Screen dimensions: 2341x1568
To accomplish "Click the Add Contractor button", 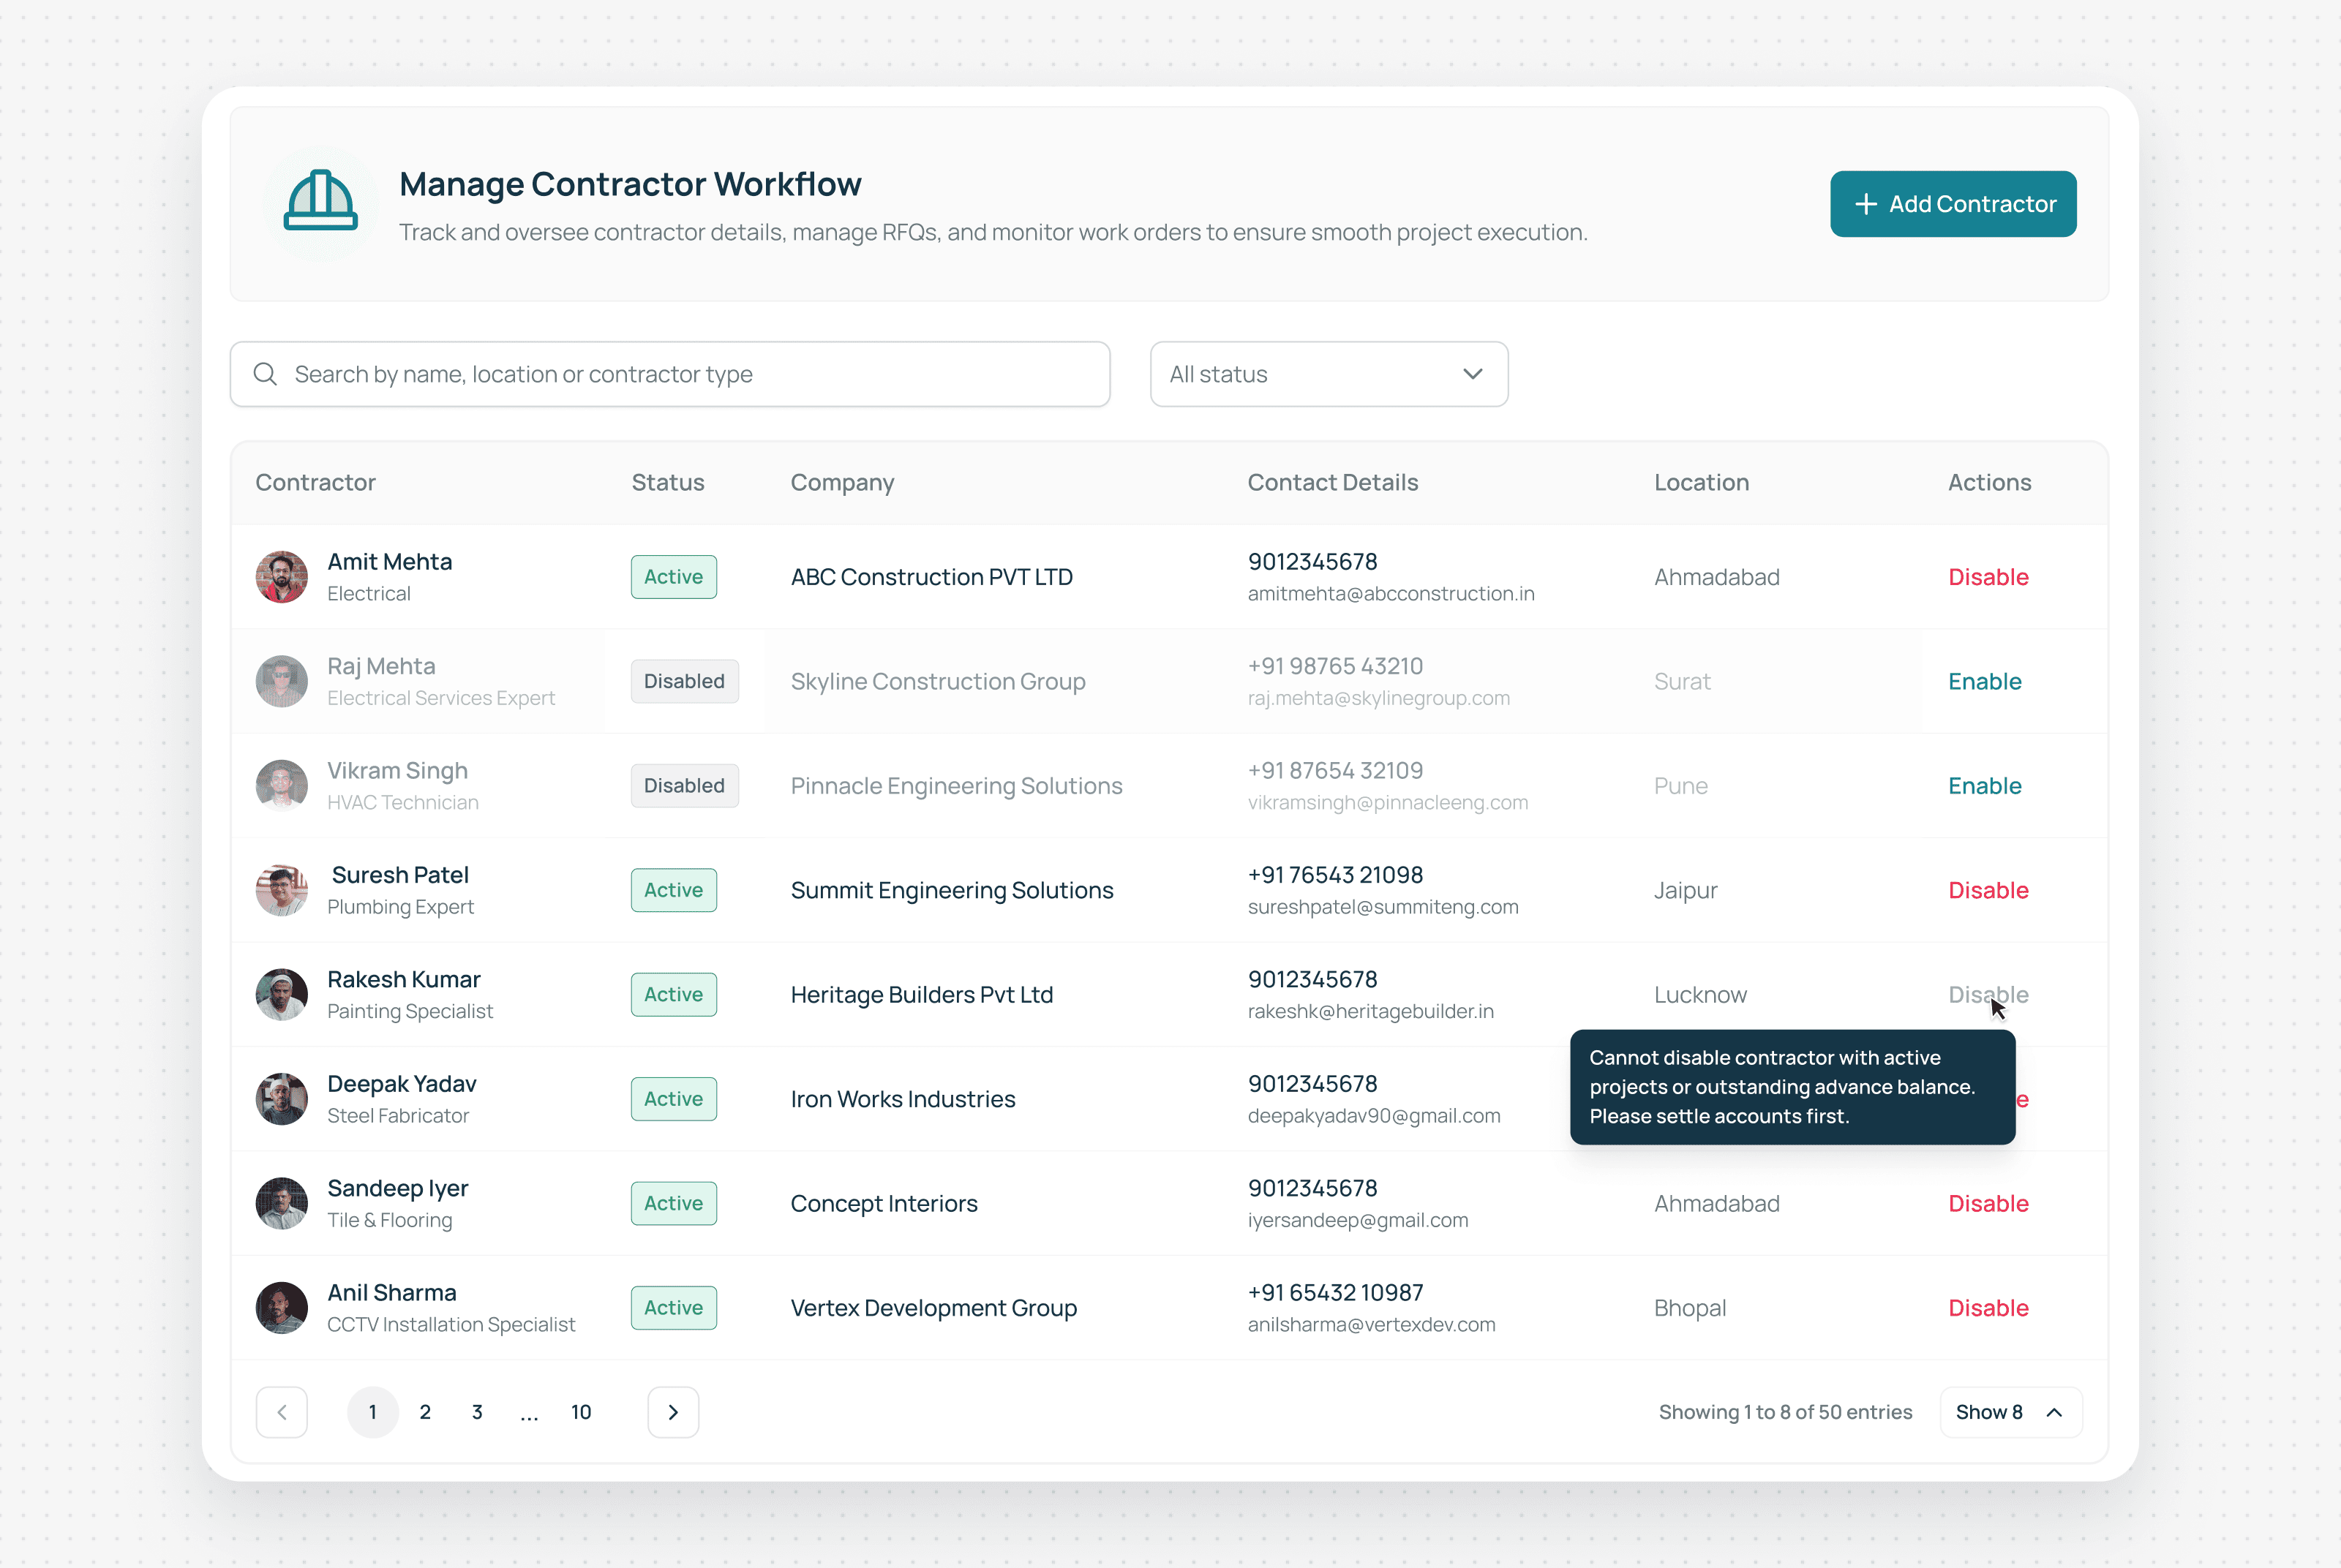I will [x=1953, y=204].
